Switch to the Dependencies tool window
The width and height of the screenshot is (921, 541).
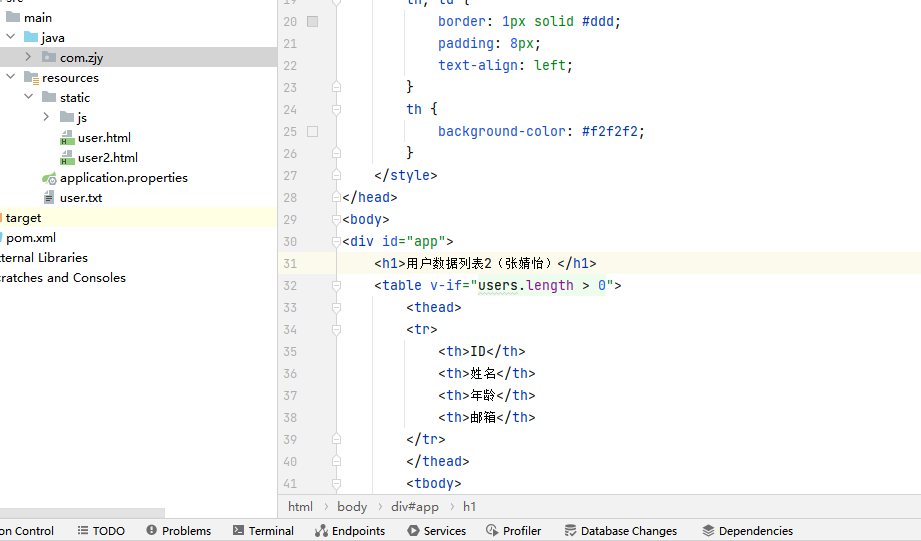(x=747, y=531)
